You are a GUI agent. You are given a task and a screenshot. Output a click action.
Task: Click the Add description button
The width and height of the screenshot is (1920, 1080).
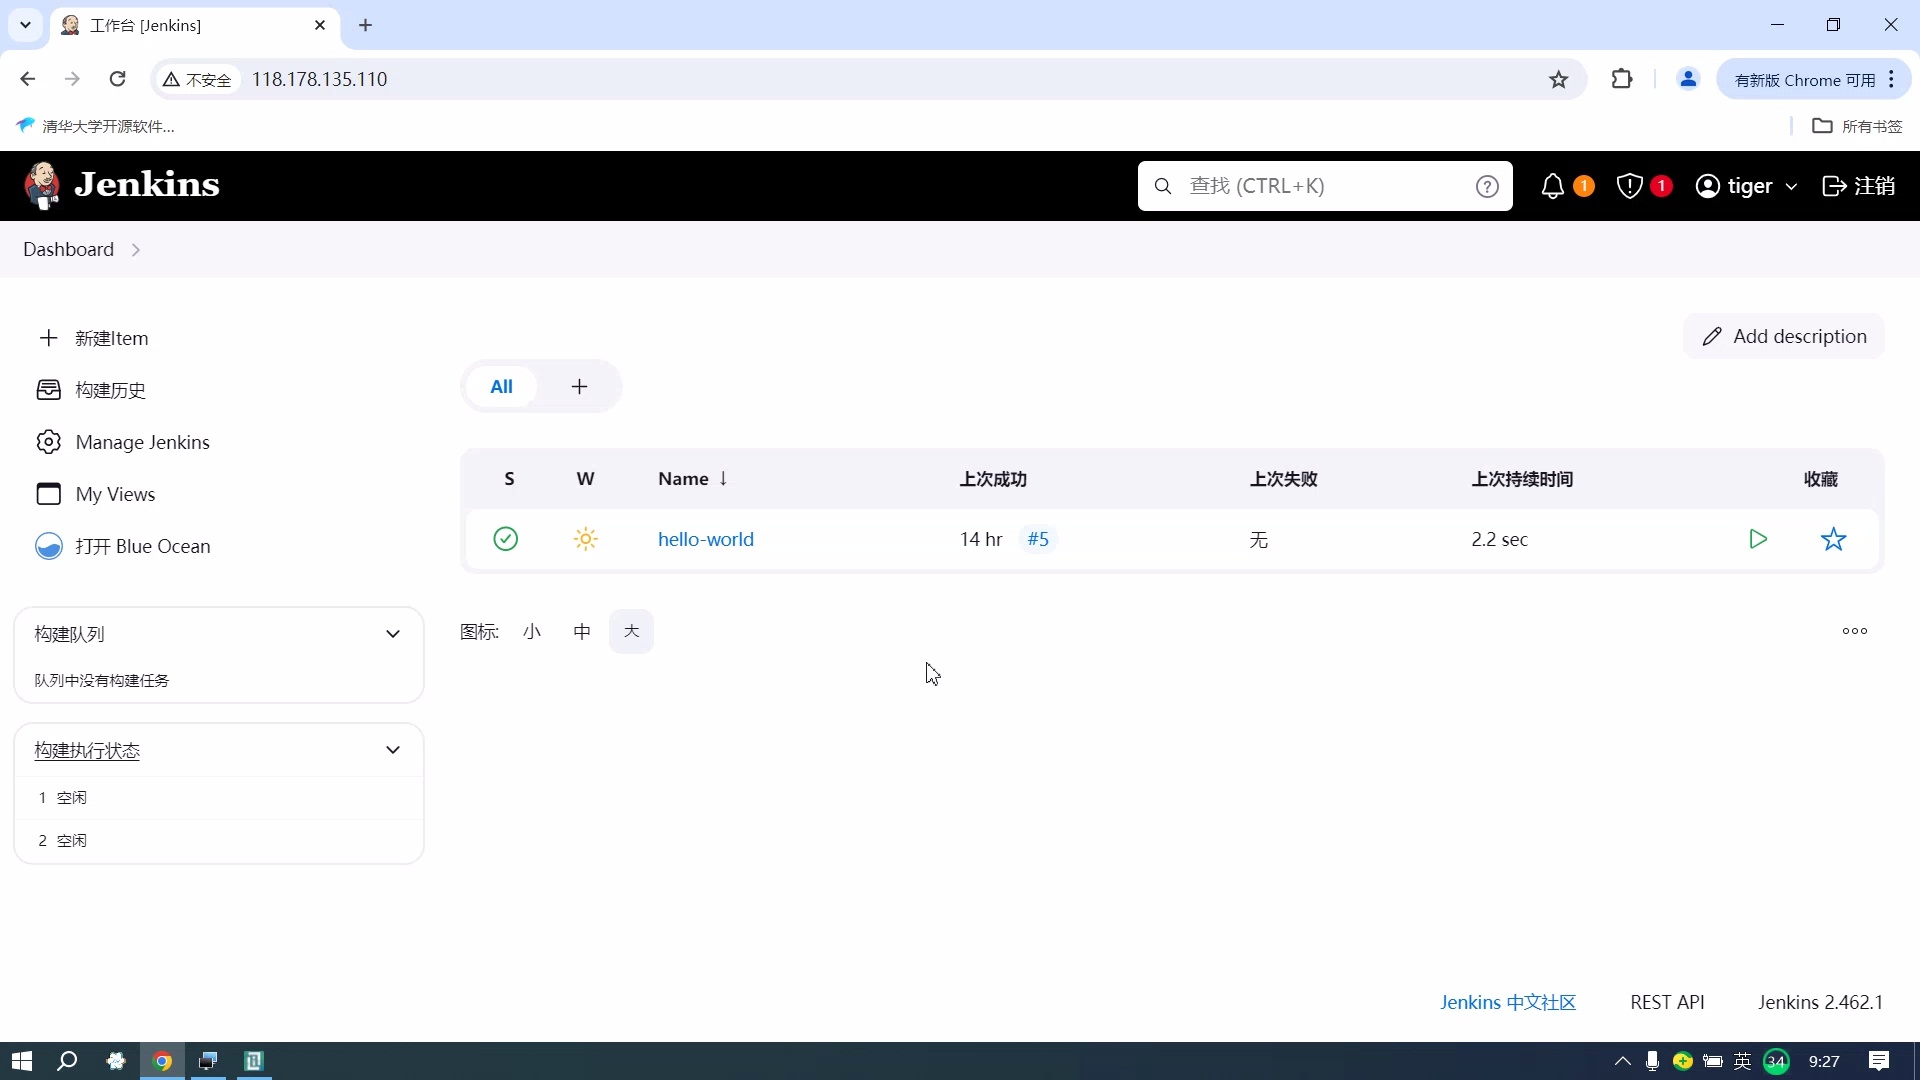[1784, 336]
